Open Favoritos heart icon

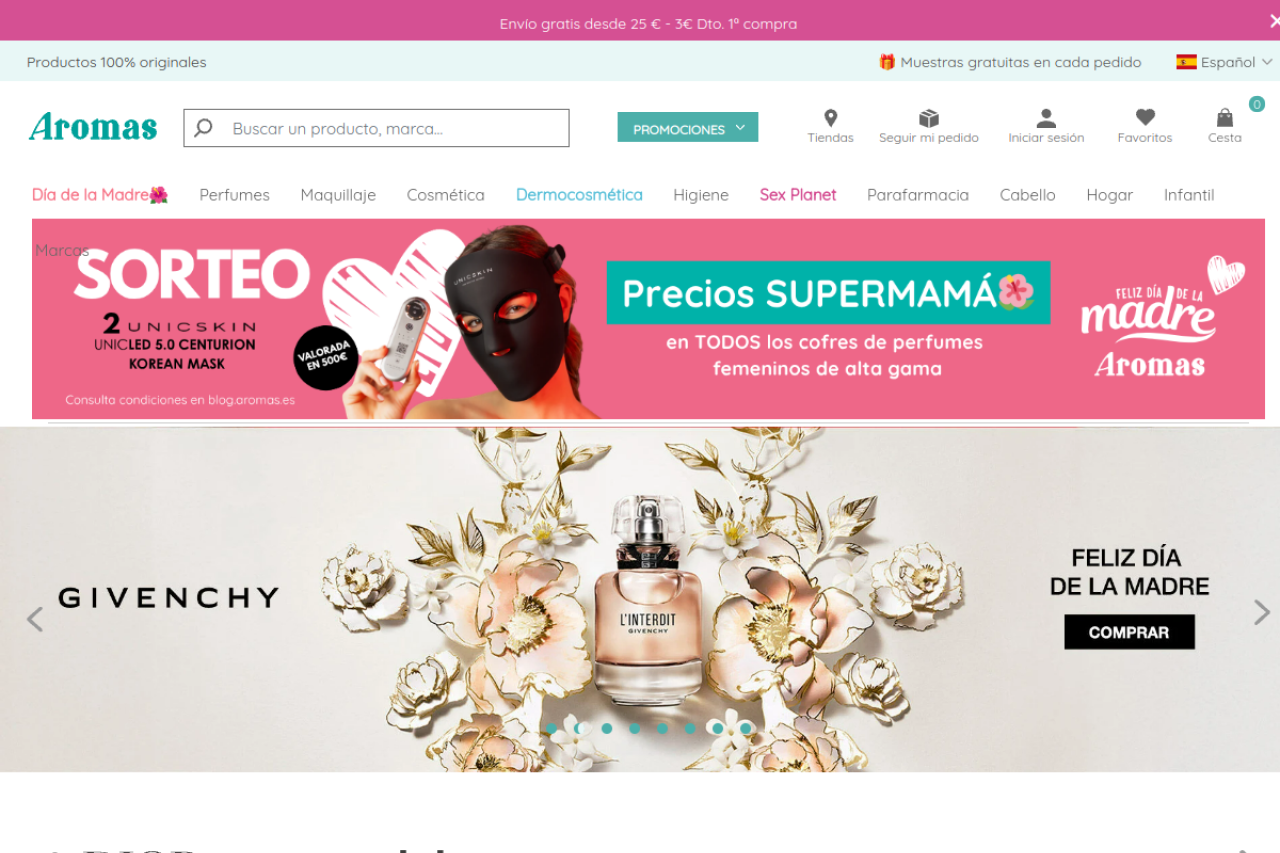[1145, 118]
